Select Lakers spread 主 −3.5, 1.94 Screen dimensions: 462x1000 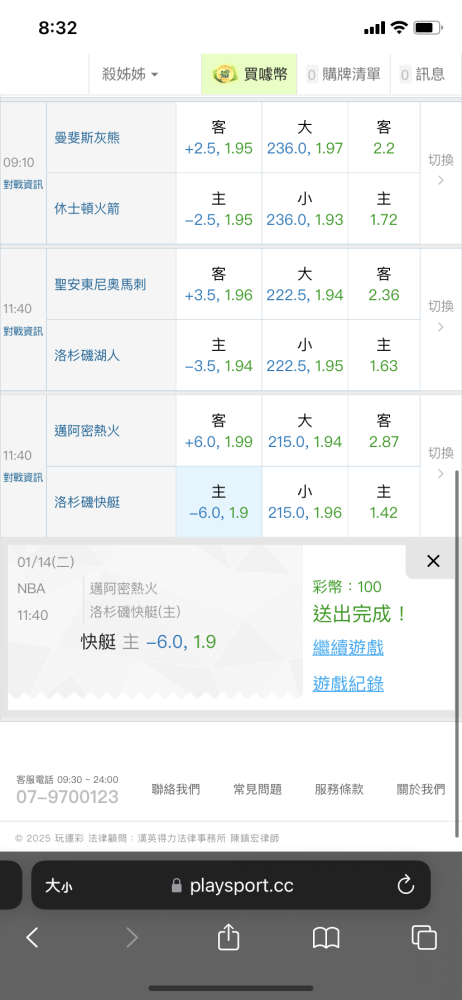(219, 355)
